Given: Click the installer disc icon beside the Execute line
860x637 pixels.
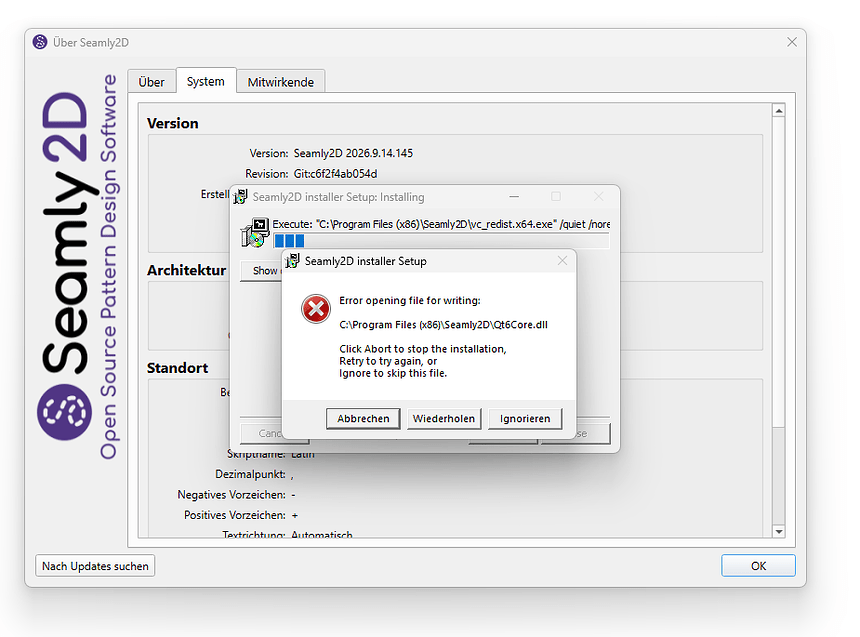Looking at the screenshot, I should click(x=254, y=233).
